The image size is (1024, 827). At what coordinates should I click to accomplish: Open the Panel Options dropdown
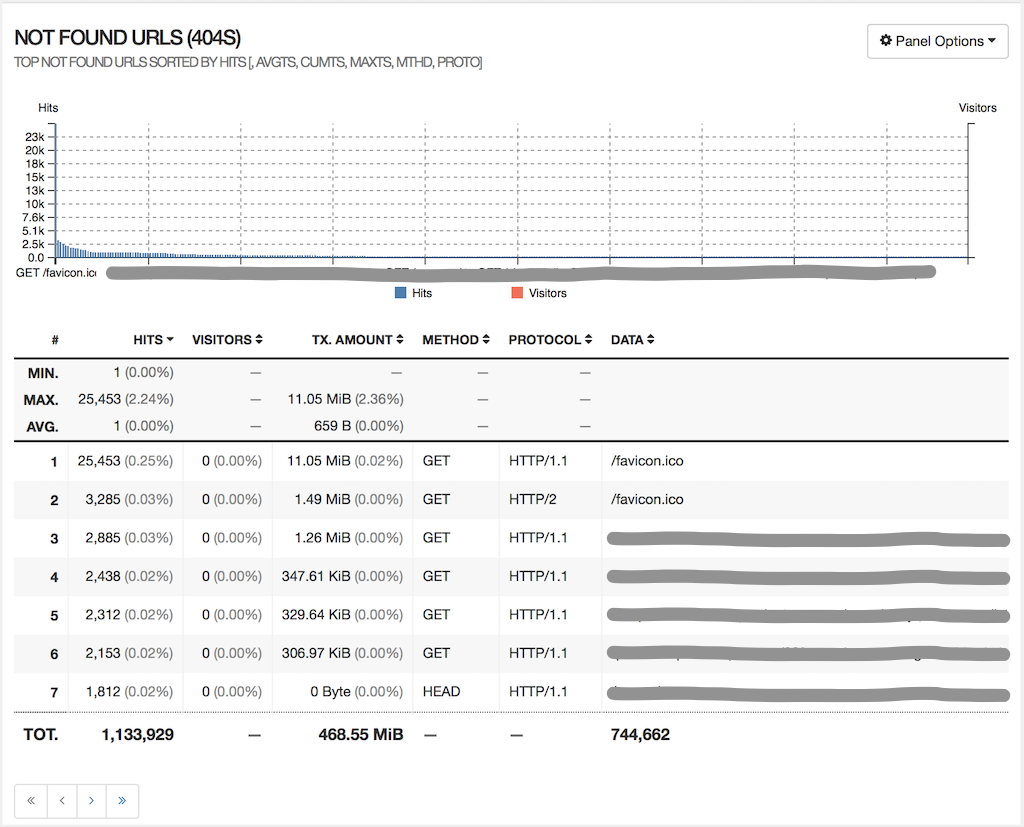[937, 41]
